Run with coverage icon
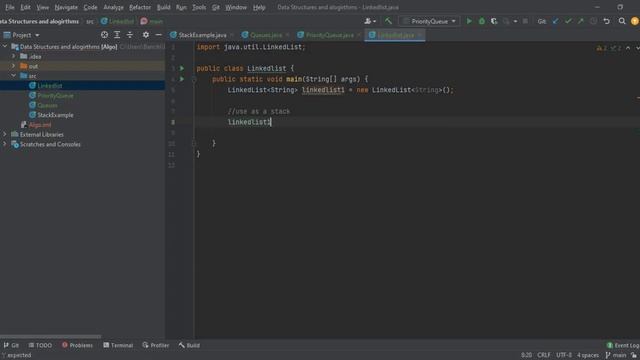The height and width of the screenshot is (360, 640). coord(494,21)
